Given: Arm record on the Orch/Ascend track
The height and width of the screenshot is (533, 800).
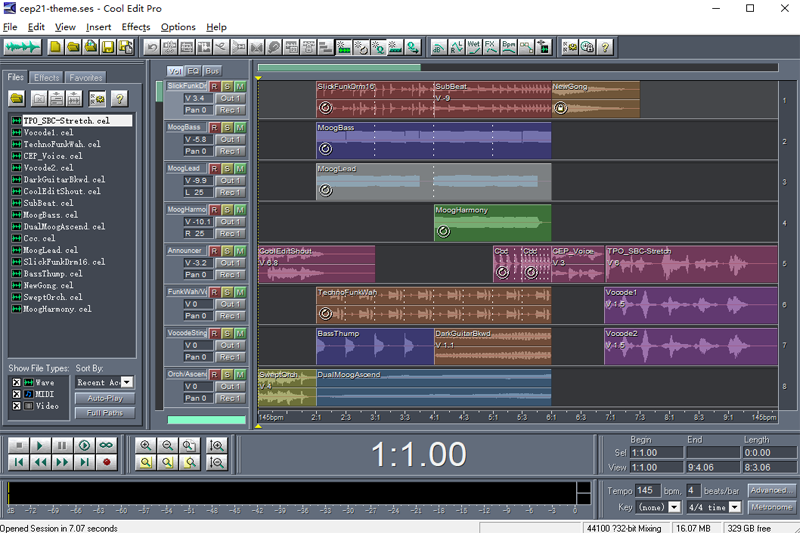Looking at the screenshot, I should 214,374.
